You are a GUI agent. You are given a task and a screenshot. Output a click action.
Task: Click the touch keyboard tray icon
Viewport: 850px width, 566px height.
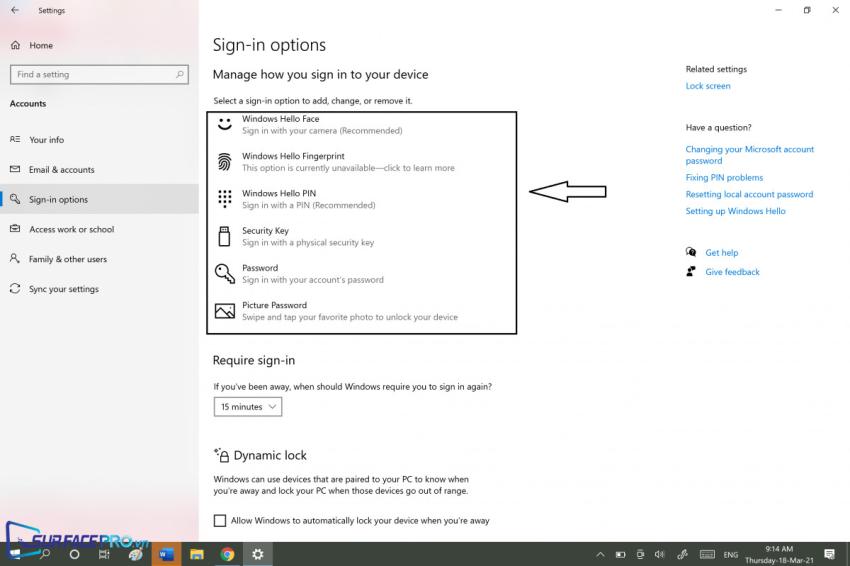point(707,555)
